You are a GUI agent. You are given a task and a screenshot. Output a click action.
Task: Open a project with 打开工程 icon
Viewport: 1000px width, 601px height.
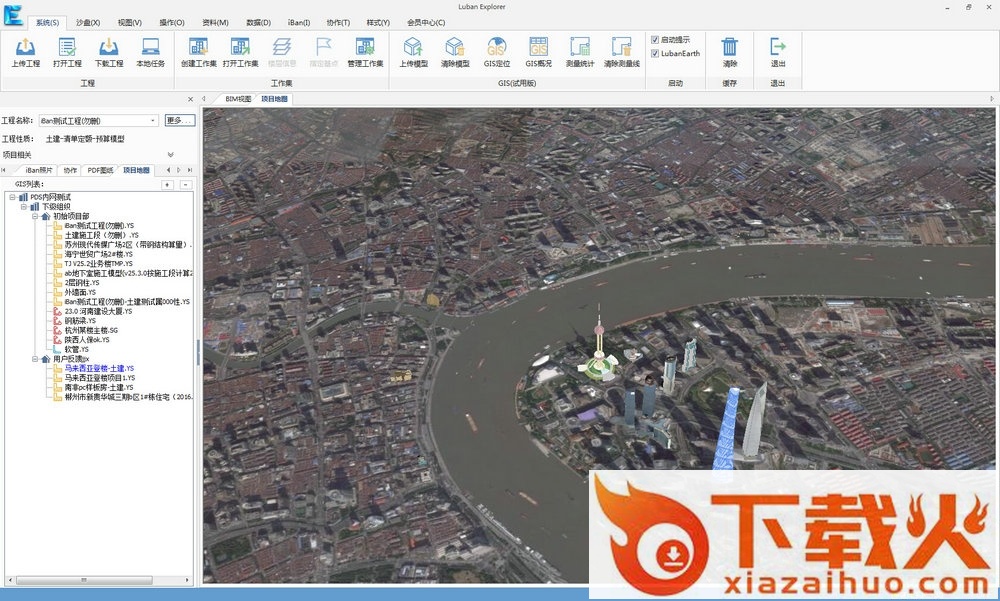coord(67,47)
